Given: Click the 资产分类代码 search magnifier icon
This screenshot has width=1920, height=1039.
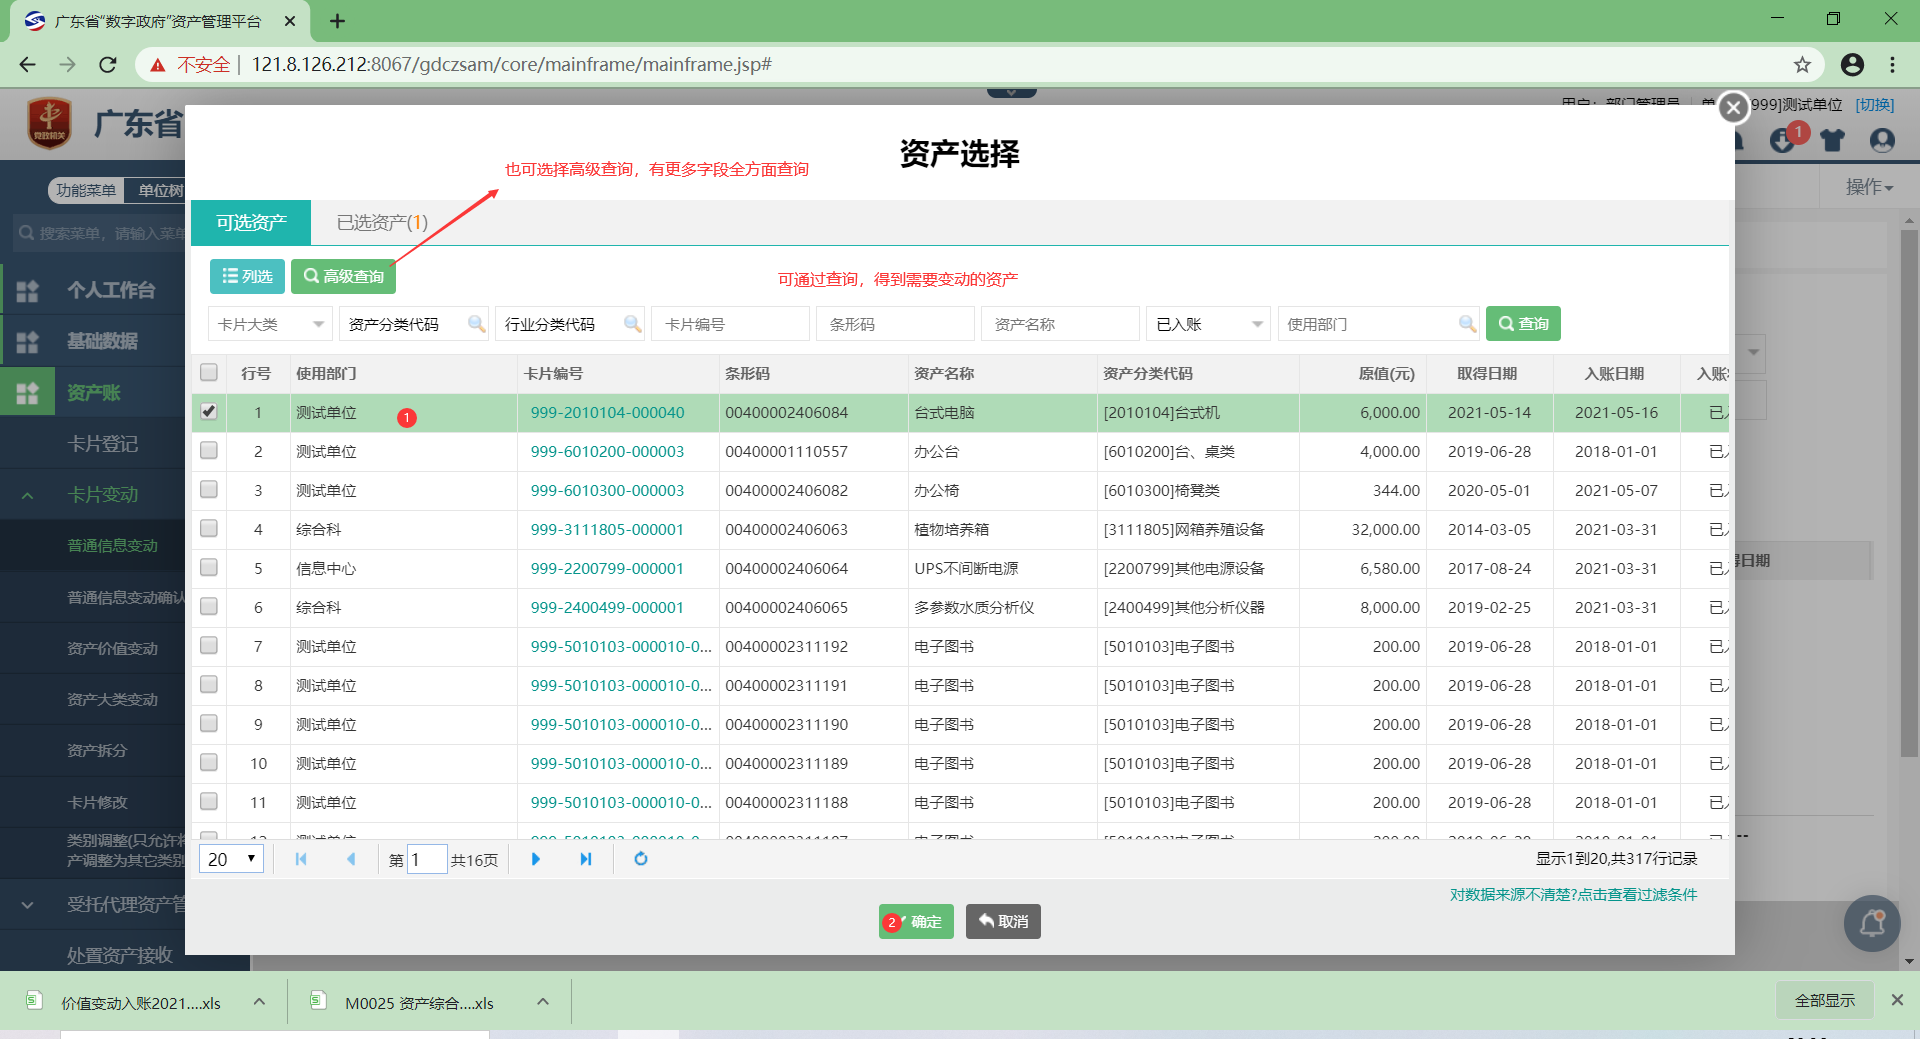Looking at the screenshot, I should [476, 324].
